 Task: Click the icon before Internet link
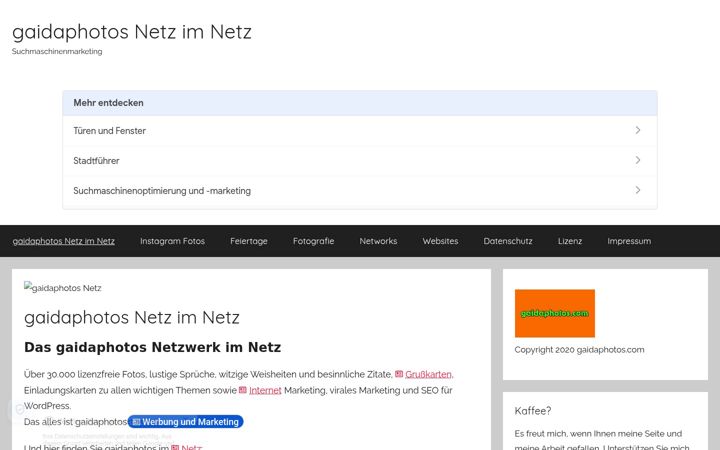[x=243, y=390]
